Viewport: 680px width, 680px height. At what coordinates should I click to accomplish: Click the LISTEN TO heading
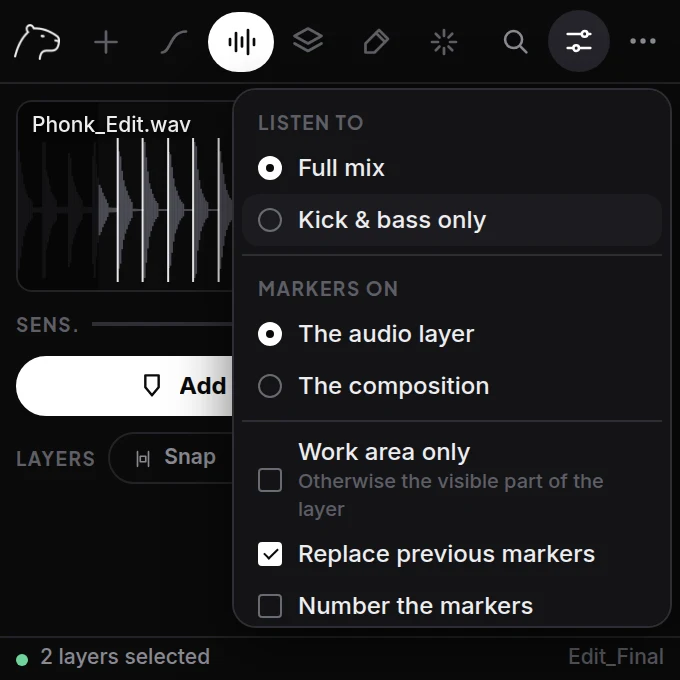pos(311,123)
